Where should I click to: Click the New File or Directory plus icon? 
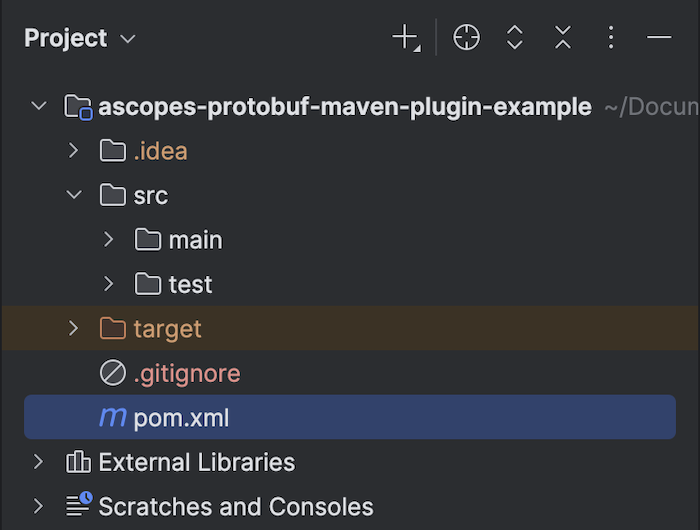(x=406, y=38)
